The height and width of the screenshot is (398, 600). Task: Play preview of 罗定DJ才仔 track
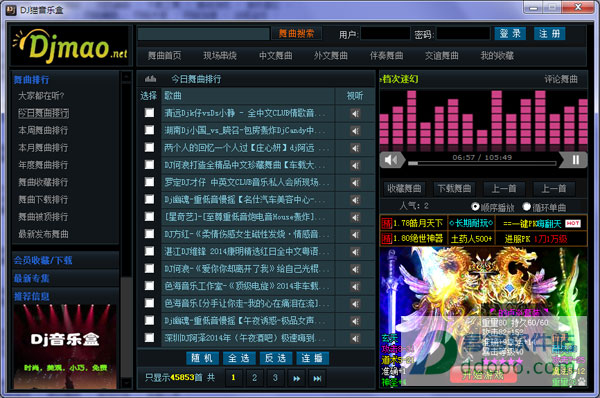point(355,183)
